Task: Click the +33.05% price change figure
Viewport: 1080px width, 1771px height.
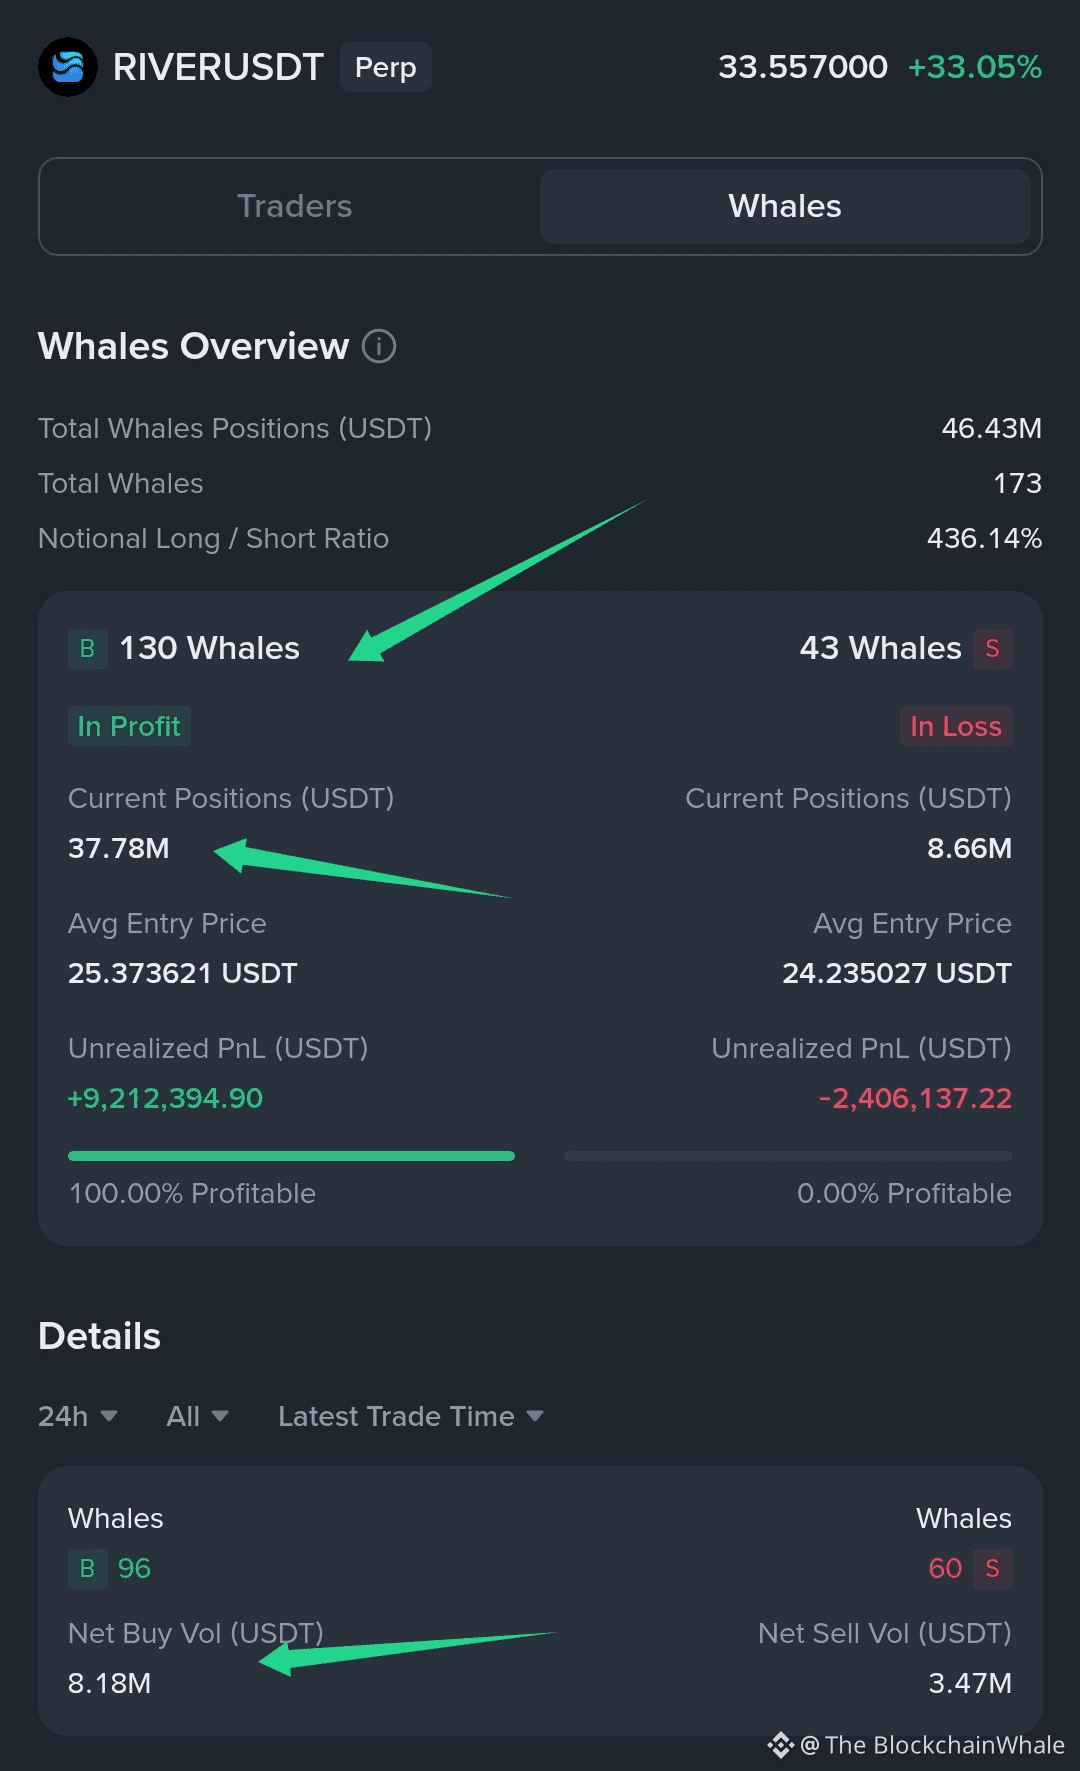Action: pyautogui.click(x=974, y=67)
